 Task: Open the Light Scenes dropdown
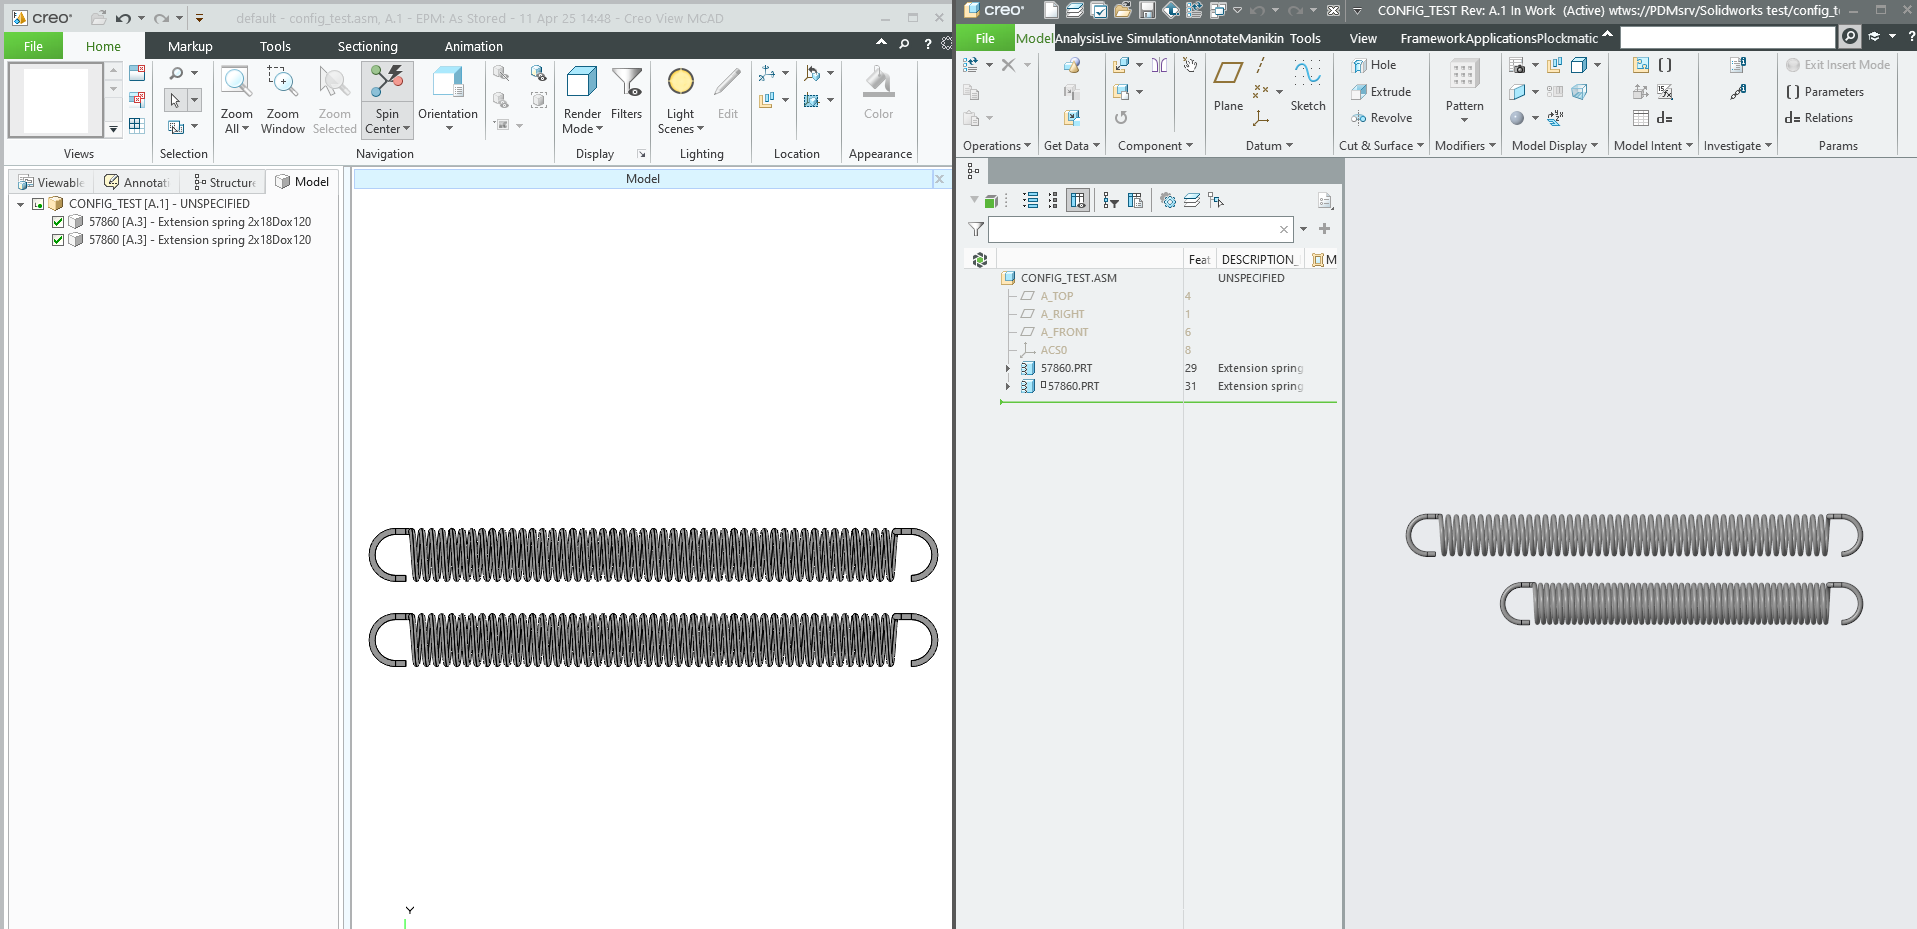click(x=700, y=129)
